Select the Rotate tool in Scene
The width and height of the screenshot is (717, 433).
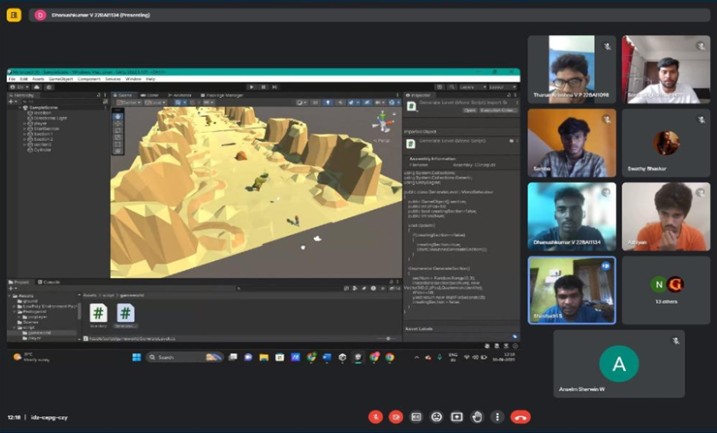click(118, 130)
